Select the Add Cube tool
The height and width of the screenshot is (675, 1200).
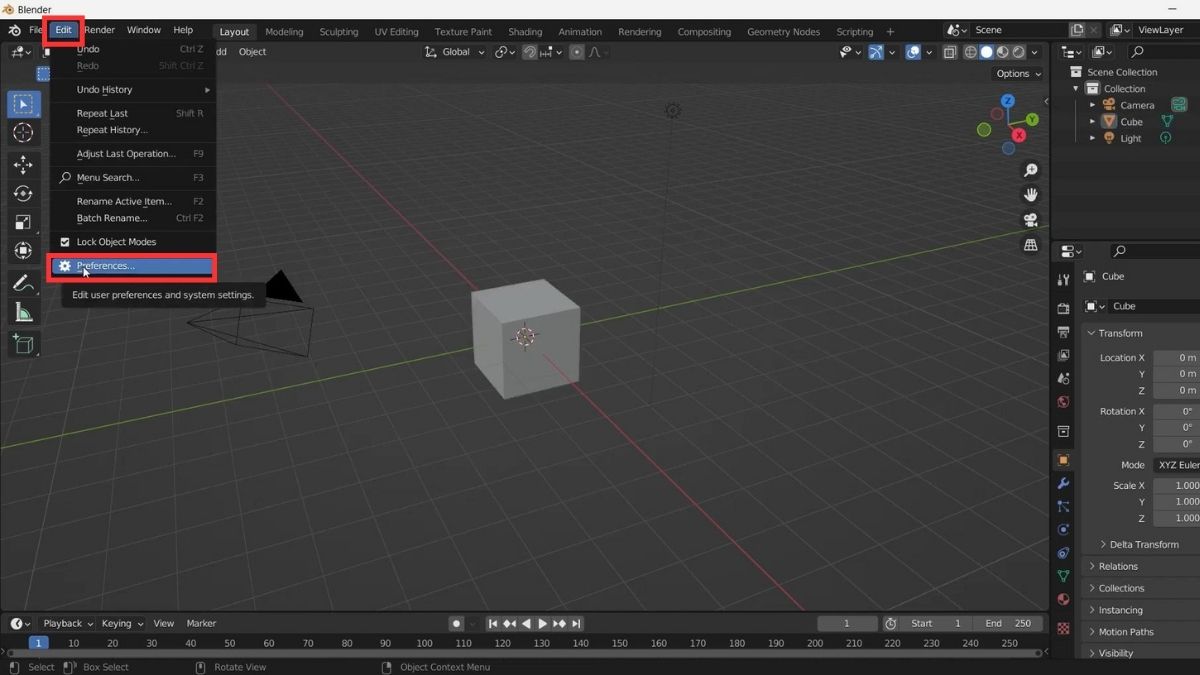[x=24, y=345]
